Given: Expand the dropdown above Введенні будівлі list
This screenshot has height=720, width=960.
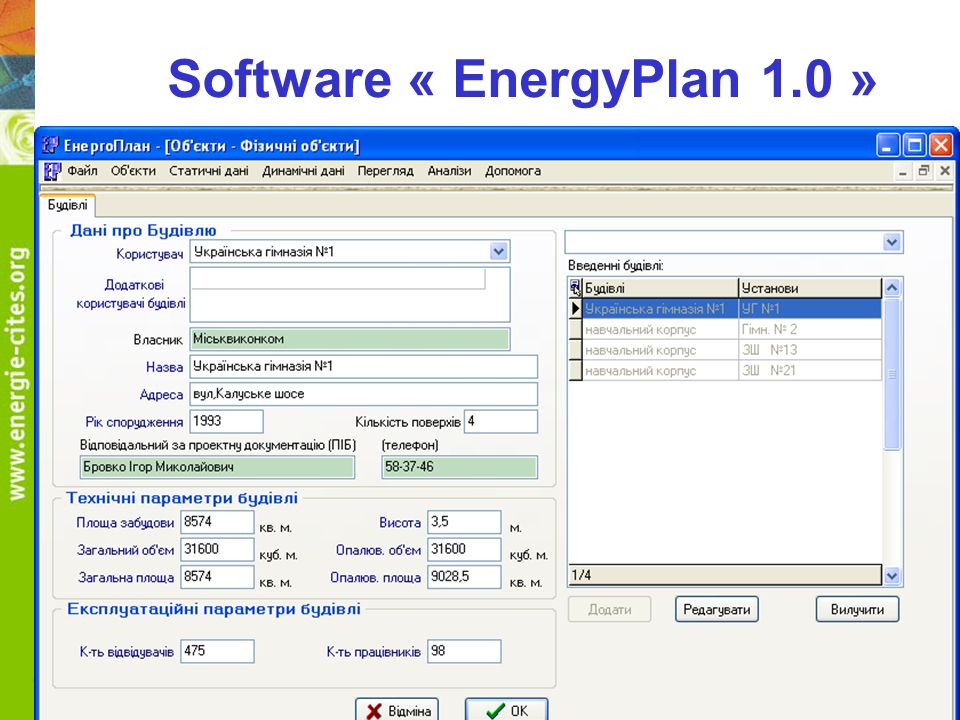Looking at the screenshot, I should (892, 242).
